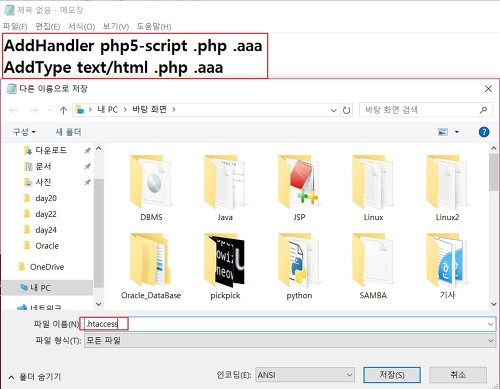The height and width of the screenshot is (389, 500).
Task: Close the save-as dialog
Action: coord(488,89)
